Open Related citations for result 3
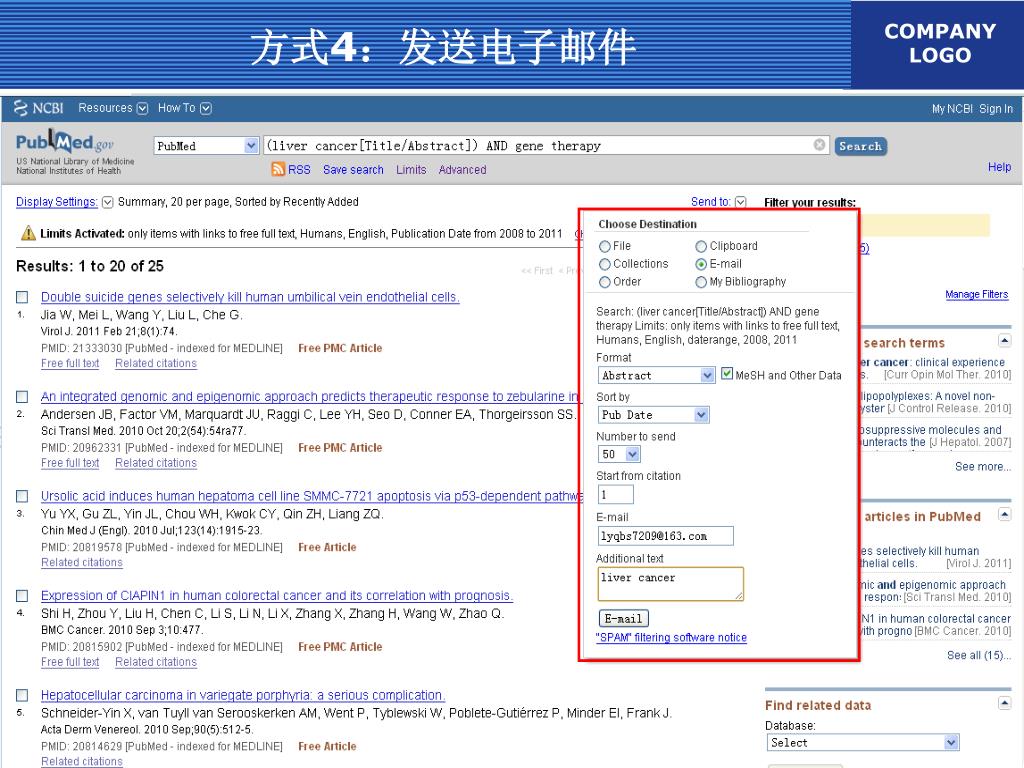 (82, 563)
